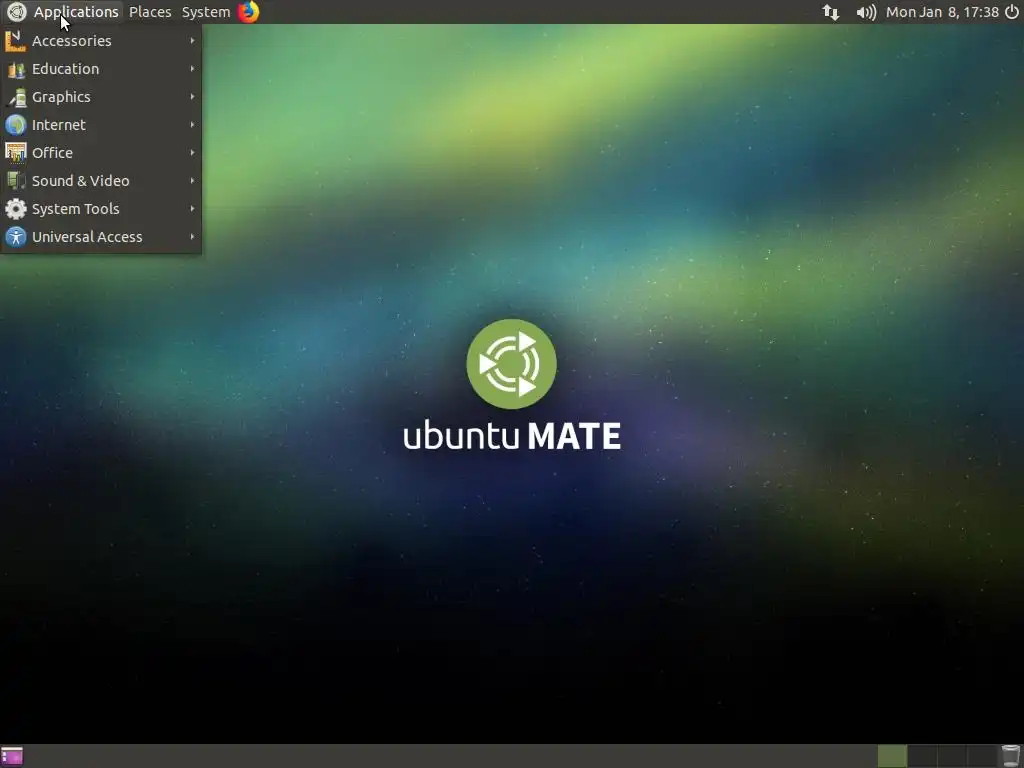
Task: Expand the arrow beside Internet
Action: coord(192,125)
